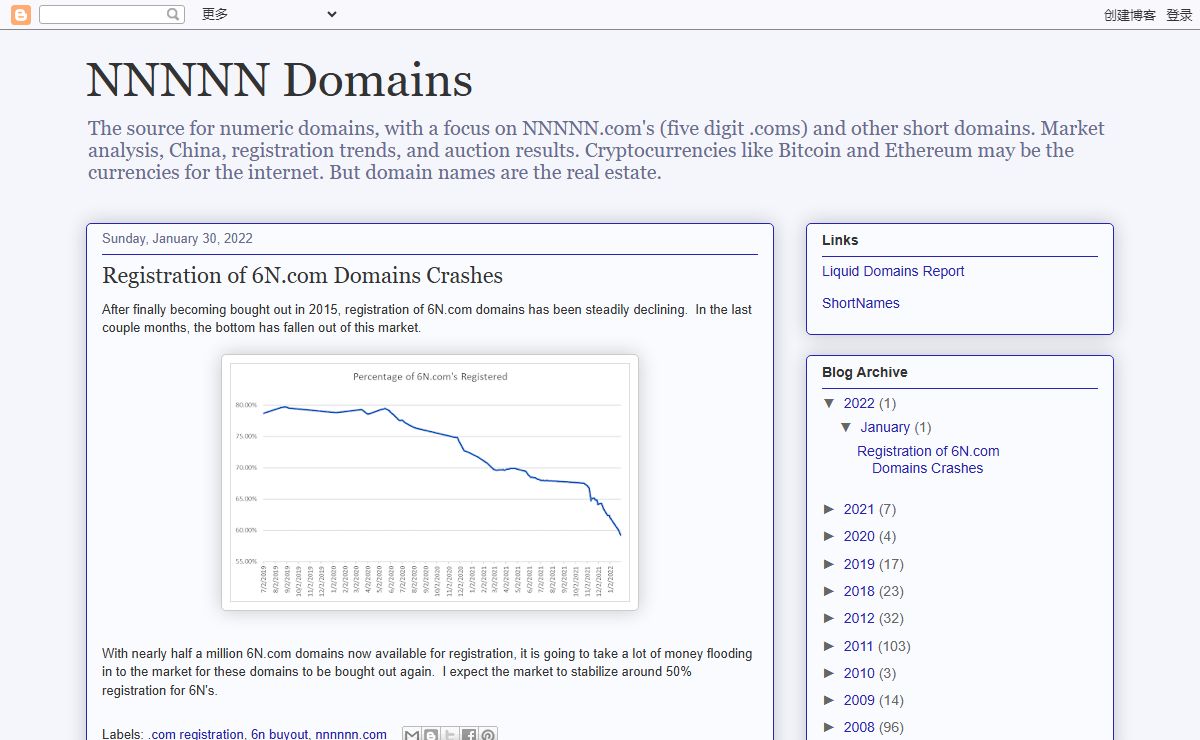Share post to Pinterest icon

[x=487, y=735]
